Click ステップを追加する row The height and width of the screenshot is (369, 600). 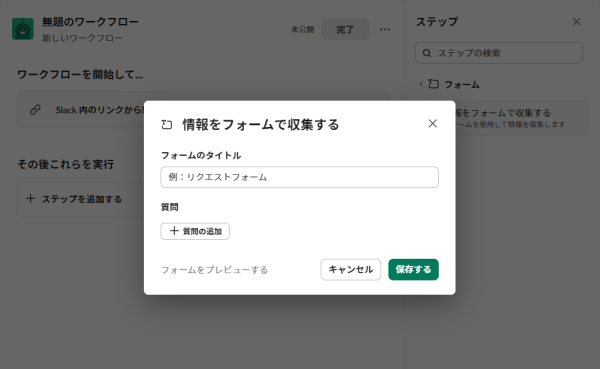[80, 199]
